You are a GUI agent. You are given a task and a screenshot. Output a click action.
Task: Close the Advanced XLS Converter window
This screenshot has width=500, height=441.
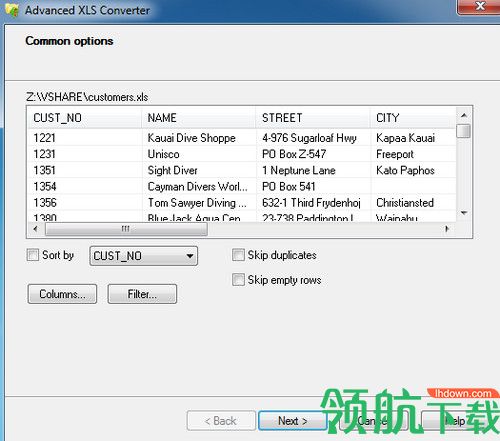pyautogui.click(x=479, y=7)
